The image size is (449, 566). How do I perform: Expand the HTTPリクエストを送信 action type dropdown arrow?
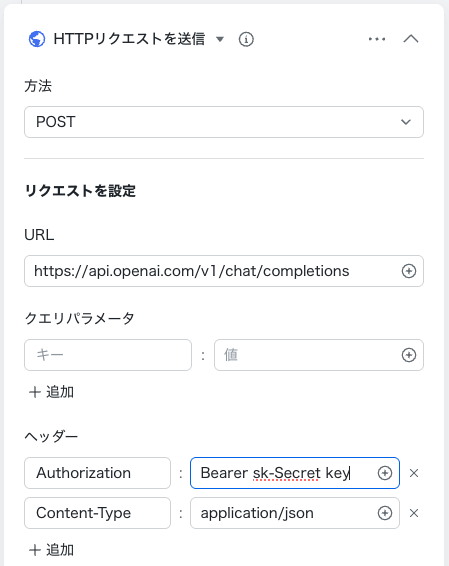pos(220,39)
